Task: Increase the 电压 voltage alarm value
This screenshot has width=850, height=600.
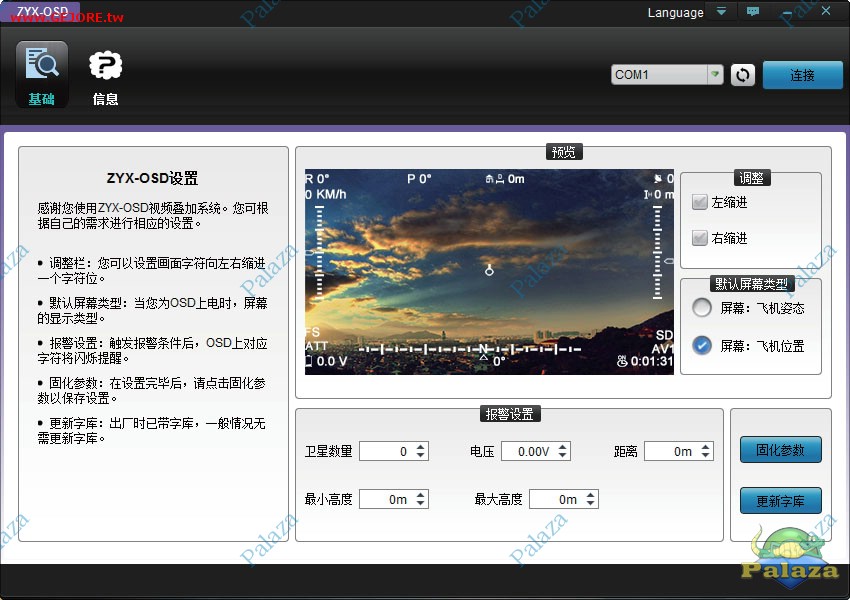Action: [563, 447]
